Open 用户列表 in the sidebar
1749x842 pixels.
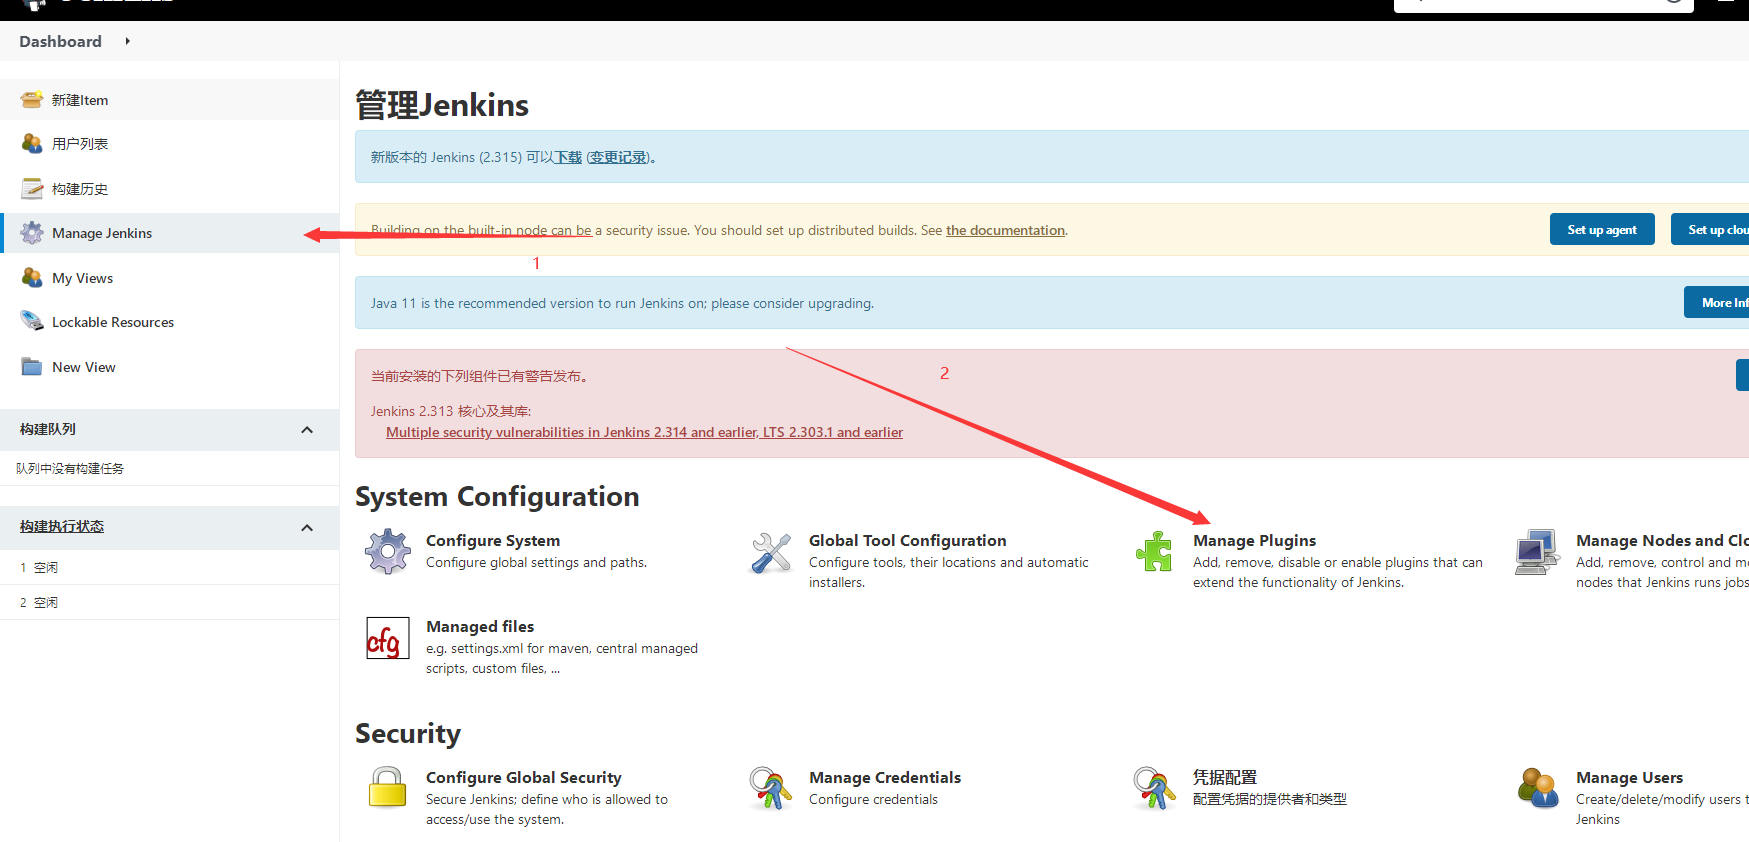pos(80,144)
